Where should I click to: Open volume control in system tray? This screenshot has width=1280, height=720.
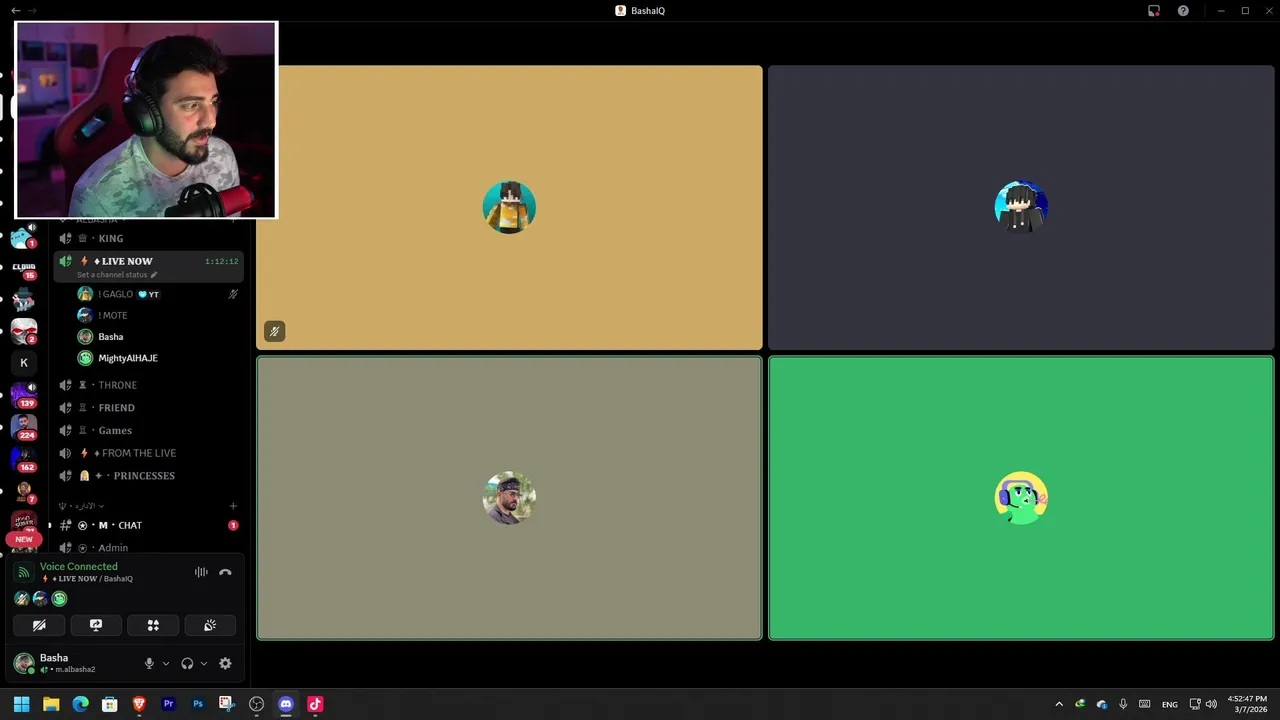point(1211,704)
